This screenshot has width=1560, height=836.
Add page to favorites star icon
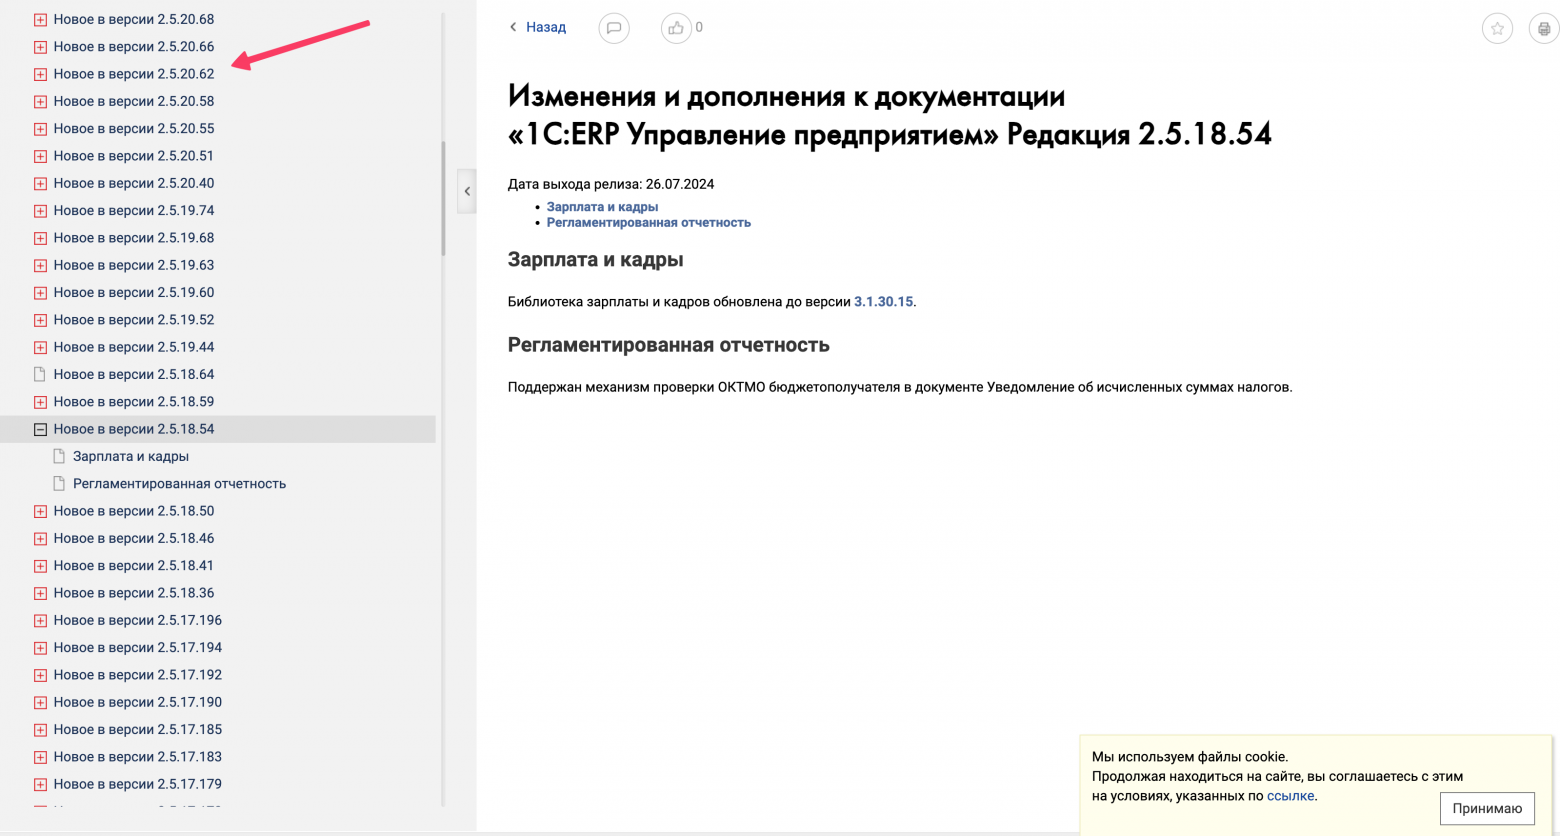(1497, 29)
